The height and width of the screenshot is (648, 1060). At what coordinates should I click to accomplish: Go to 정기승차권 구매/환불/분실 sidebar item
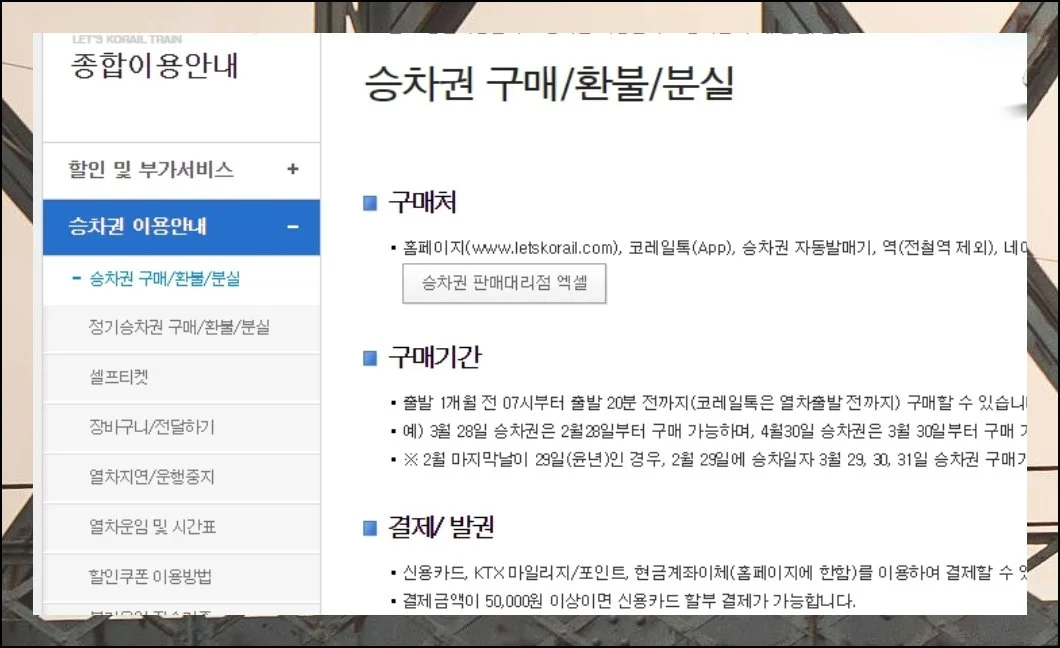coord(179,327)
